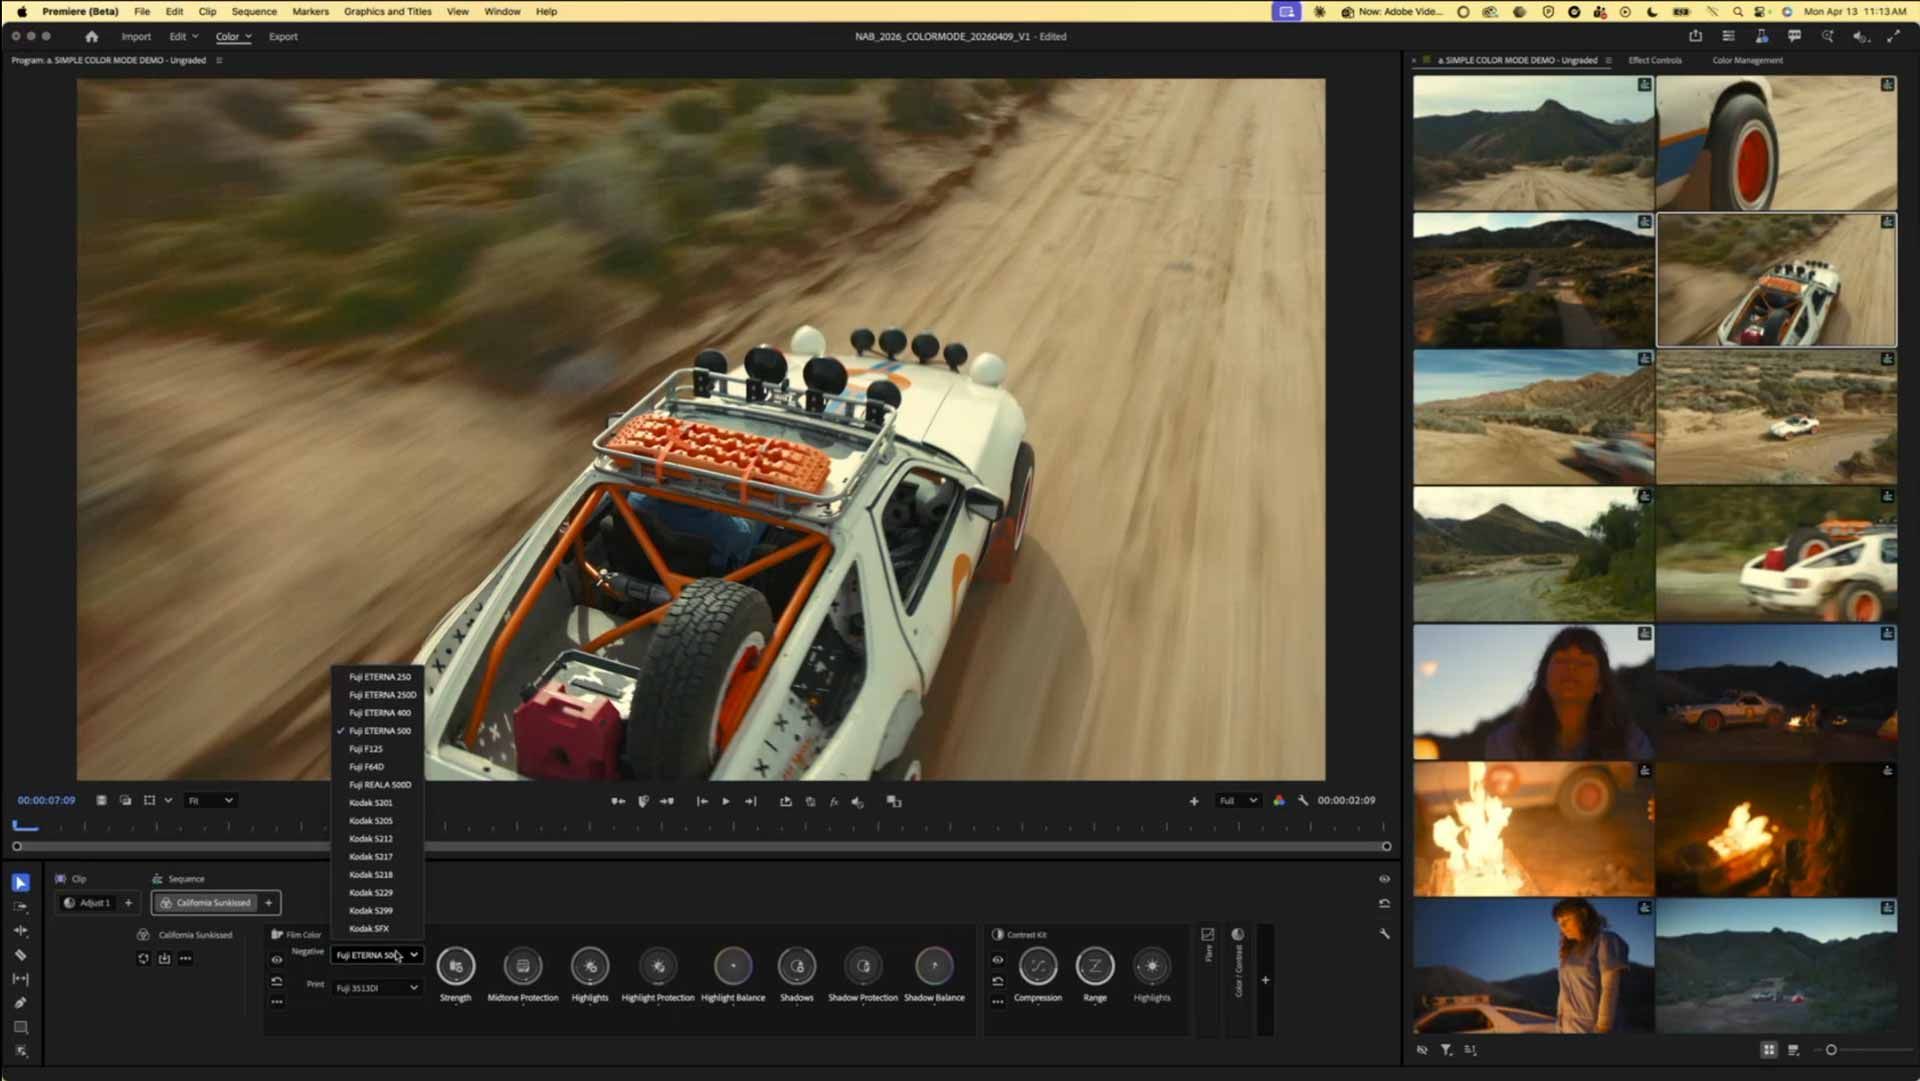
Task: Toggle Contrast Kit visibility eye icon
Action: pos(998,960)
